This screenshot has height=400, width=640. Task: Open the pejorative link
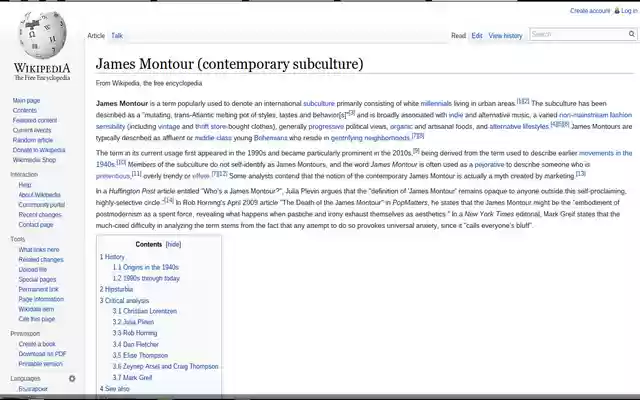point(489,164)
